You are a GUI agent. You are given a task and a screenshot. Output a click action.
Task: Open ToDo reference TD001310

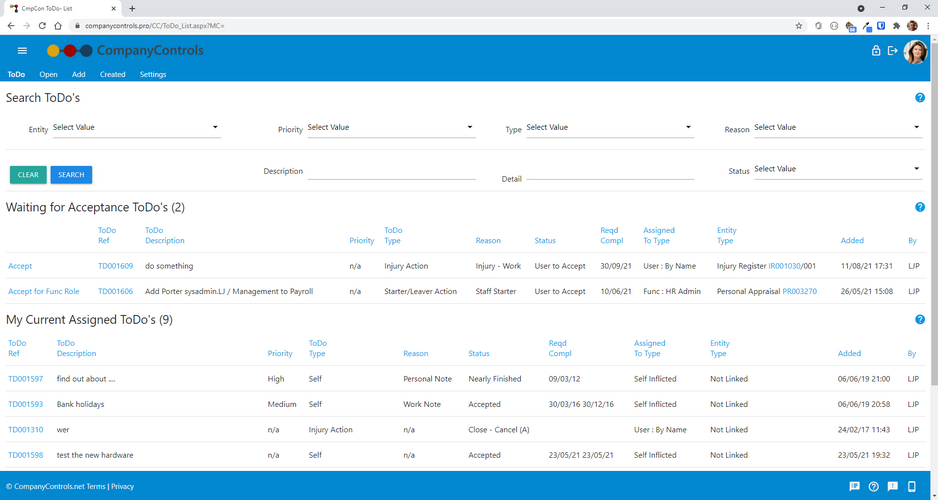(x=26, y=429)
